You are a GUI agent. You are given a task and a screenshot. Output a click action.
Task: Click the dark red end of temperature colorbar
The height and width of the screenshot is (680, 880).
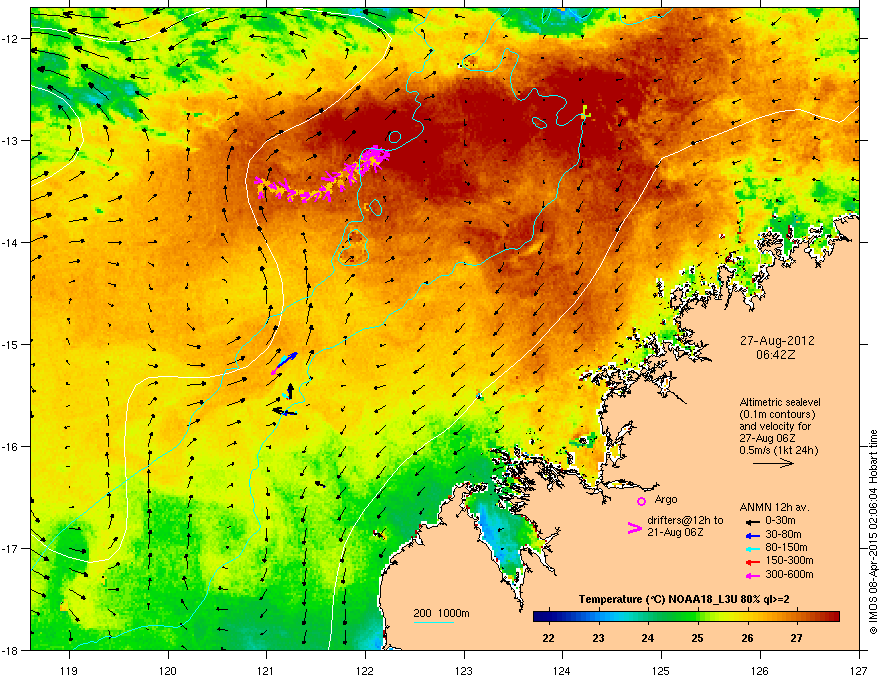tap(833, 617)
